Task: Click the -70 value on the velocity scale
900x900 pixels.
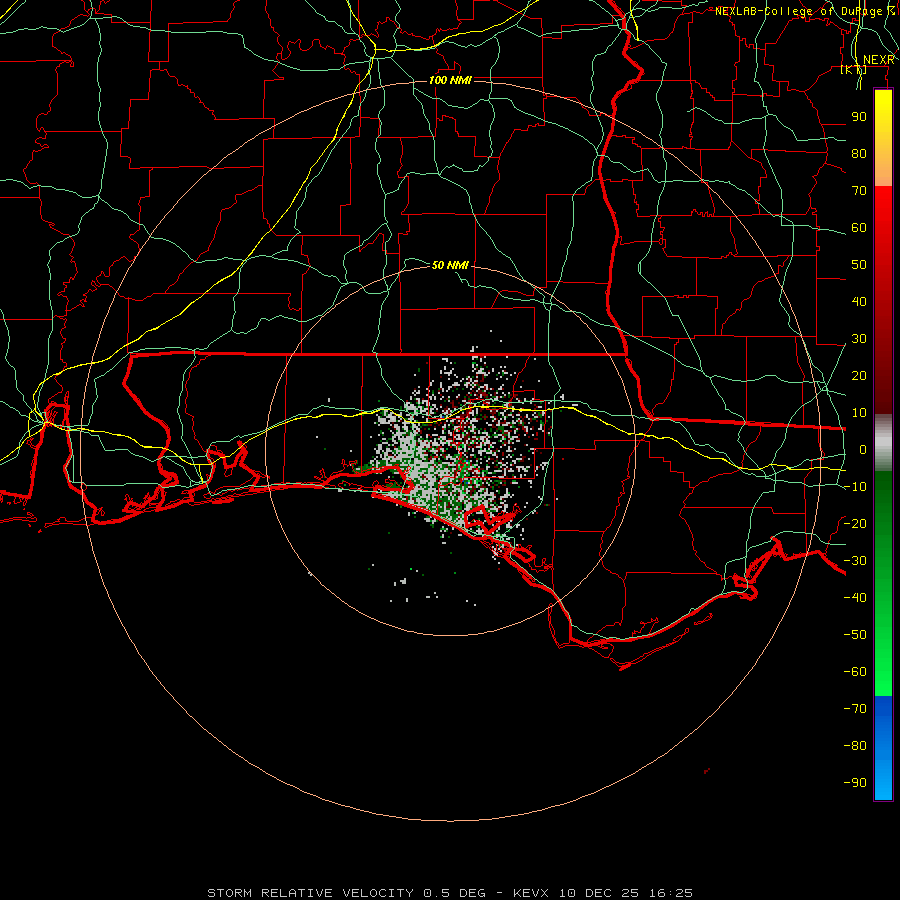Action: coord(855,709)
